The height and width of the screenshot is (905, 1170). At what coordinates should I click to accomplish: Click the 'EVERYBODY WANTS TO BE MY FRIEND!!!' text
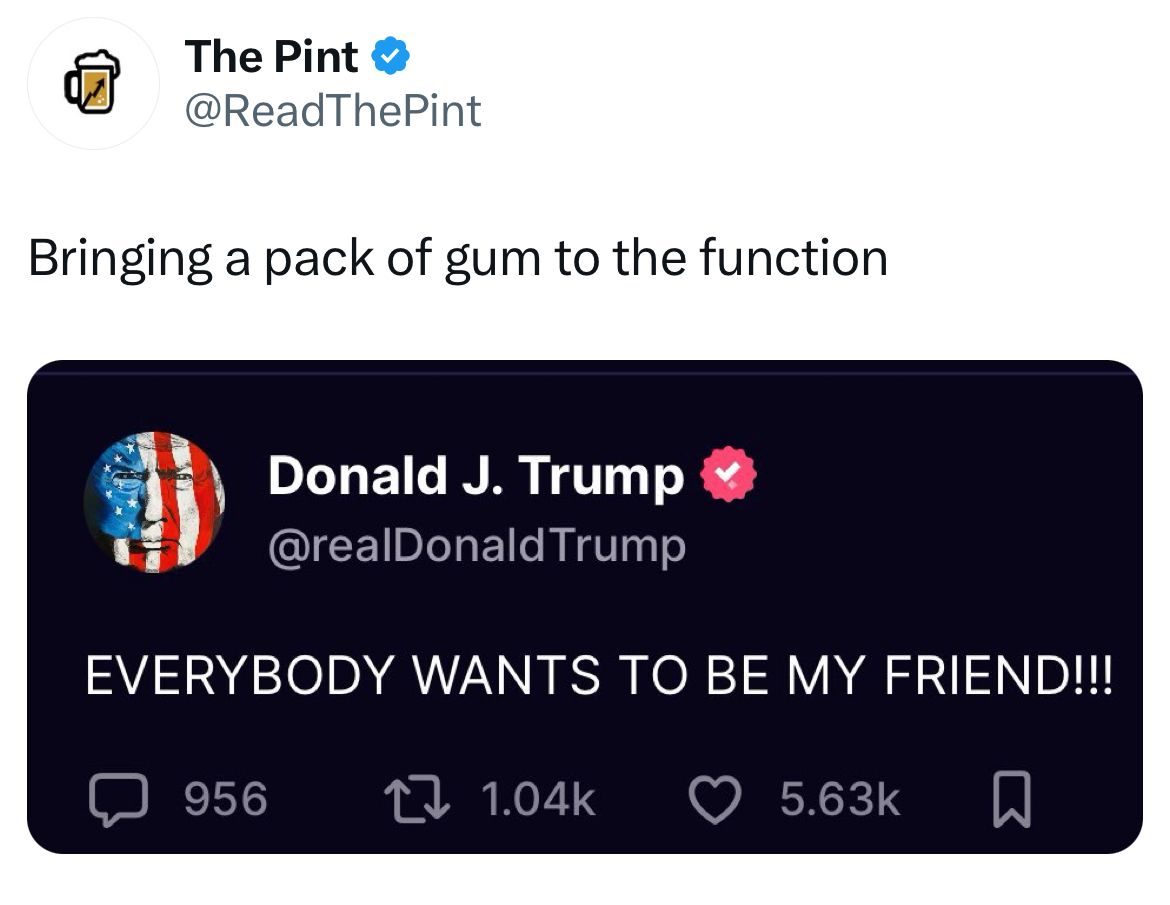point(599,675)
